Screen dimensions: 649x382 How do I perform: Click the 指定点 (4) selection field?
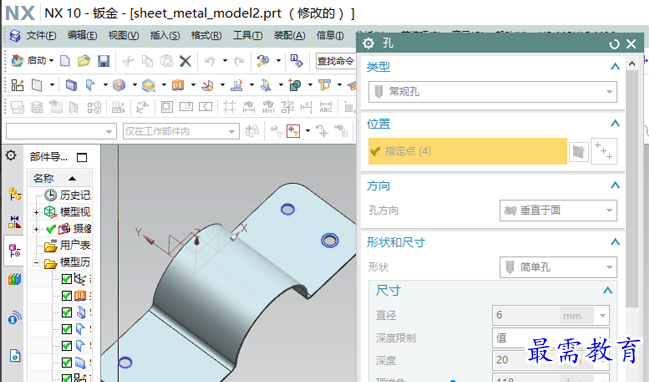click(467, 151)
